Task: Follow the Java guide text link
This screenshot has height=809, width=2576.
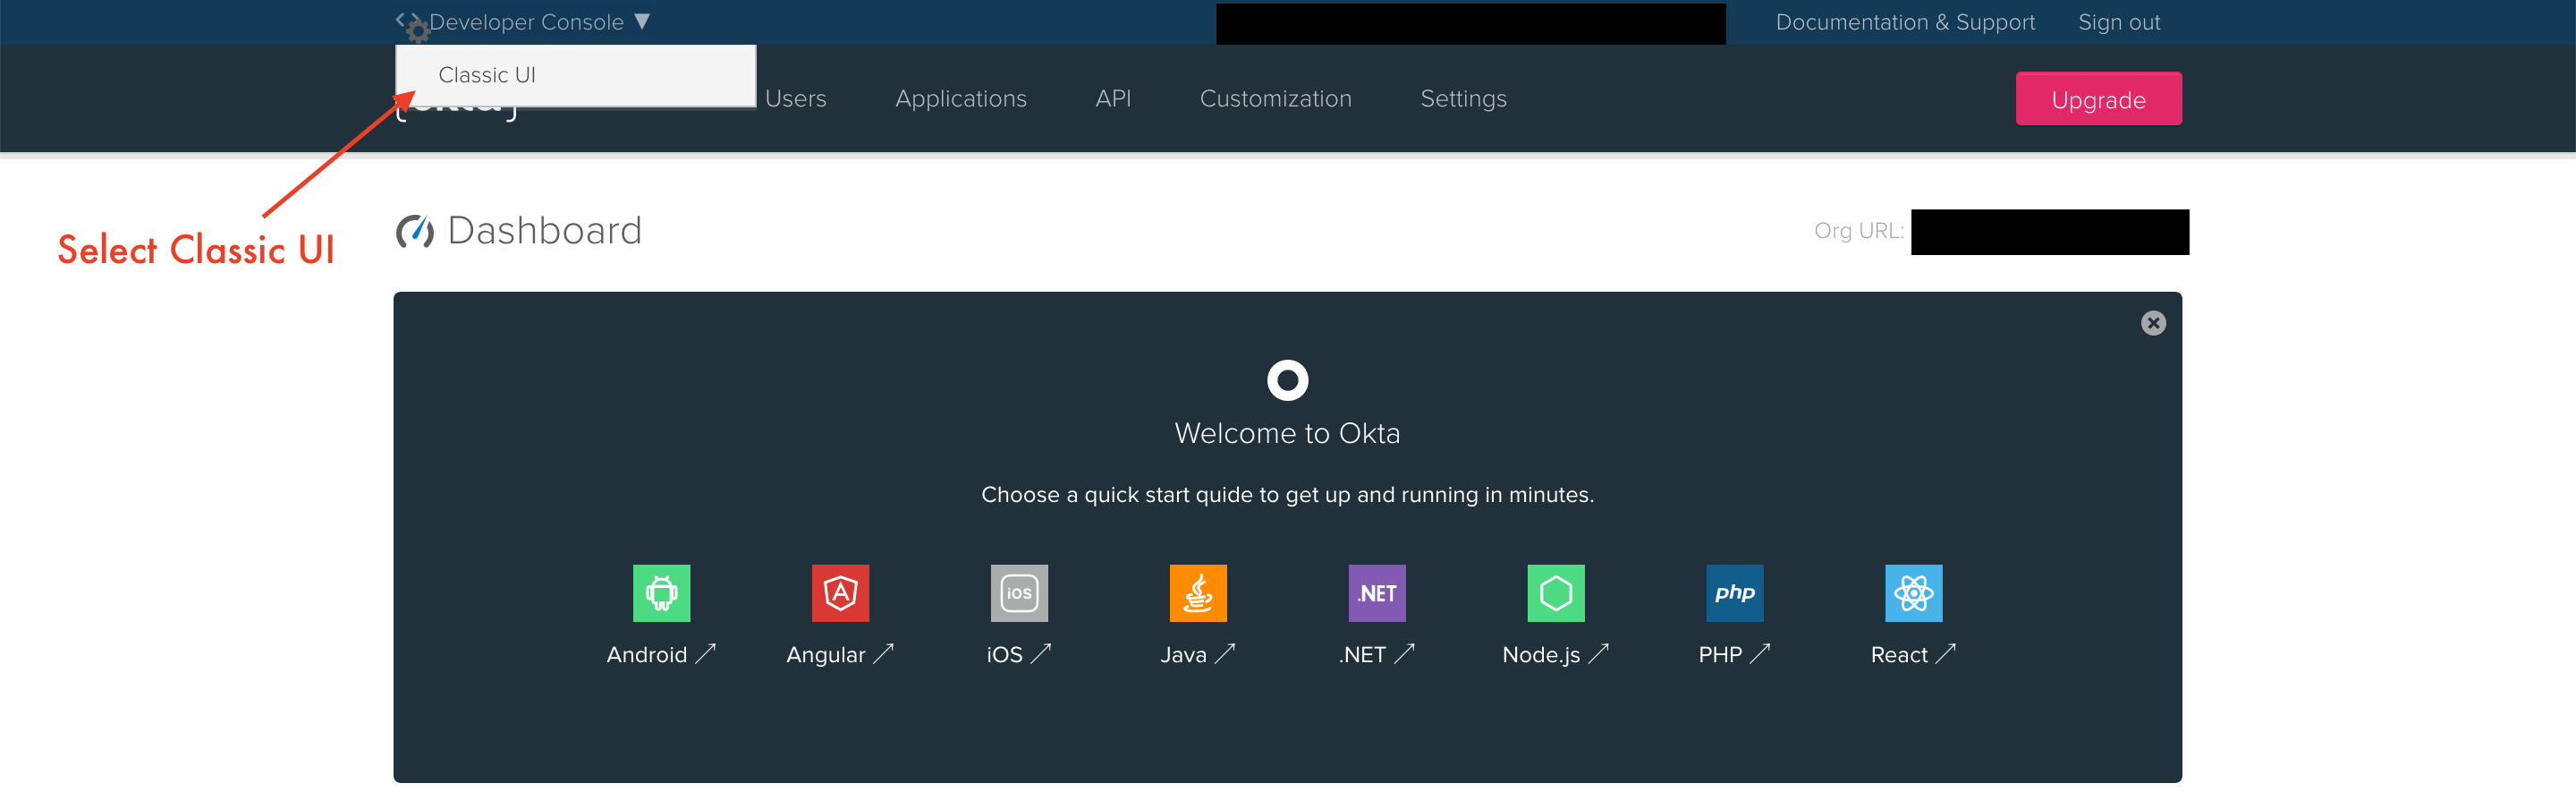Action: point(1198,655)
